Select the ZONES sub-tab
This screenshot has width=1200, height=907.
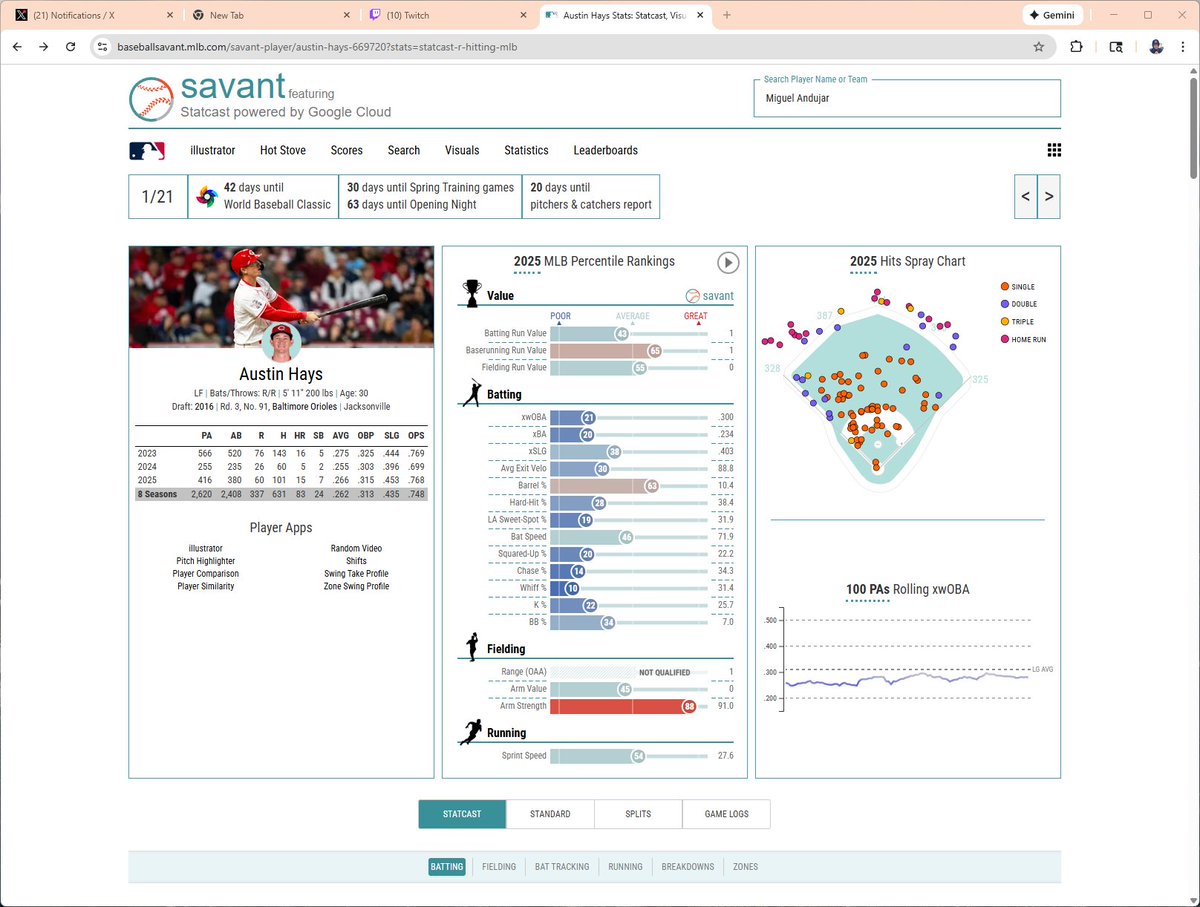click(745, 867)
